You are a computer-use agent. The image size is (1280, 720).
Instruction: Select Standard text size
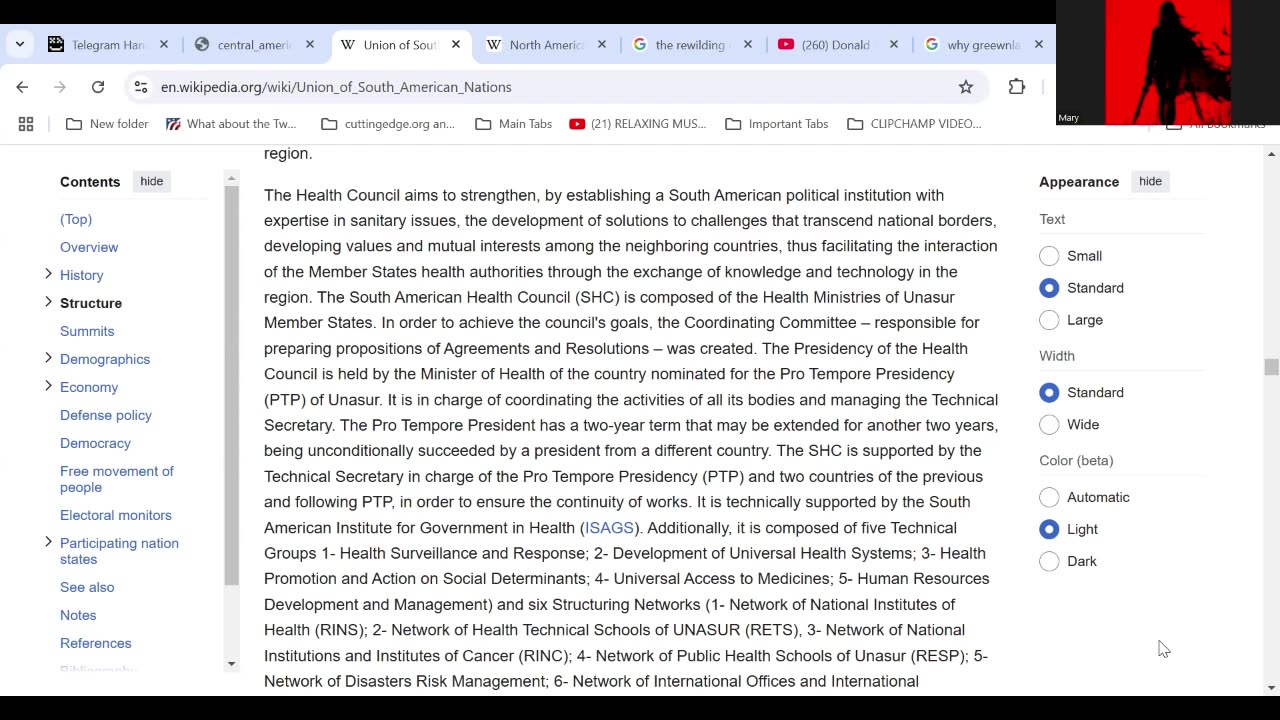click(1049, 288)
